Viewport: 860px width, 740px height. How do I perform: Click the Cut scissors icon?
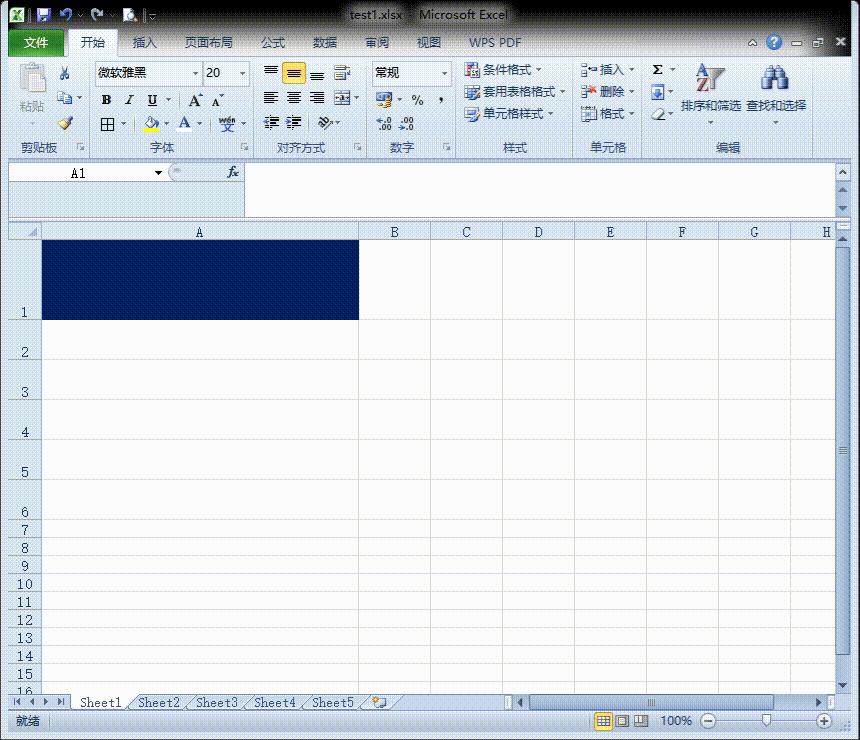coord(64,73)
